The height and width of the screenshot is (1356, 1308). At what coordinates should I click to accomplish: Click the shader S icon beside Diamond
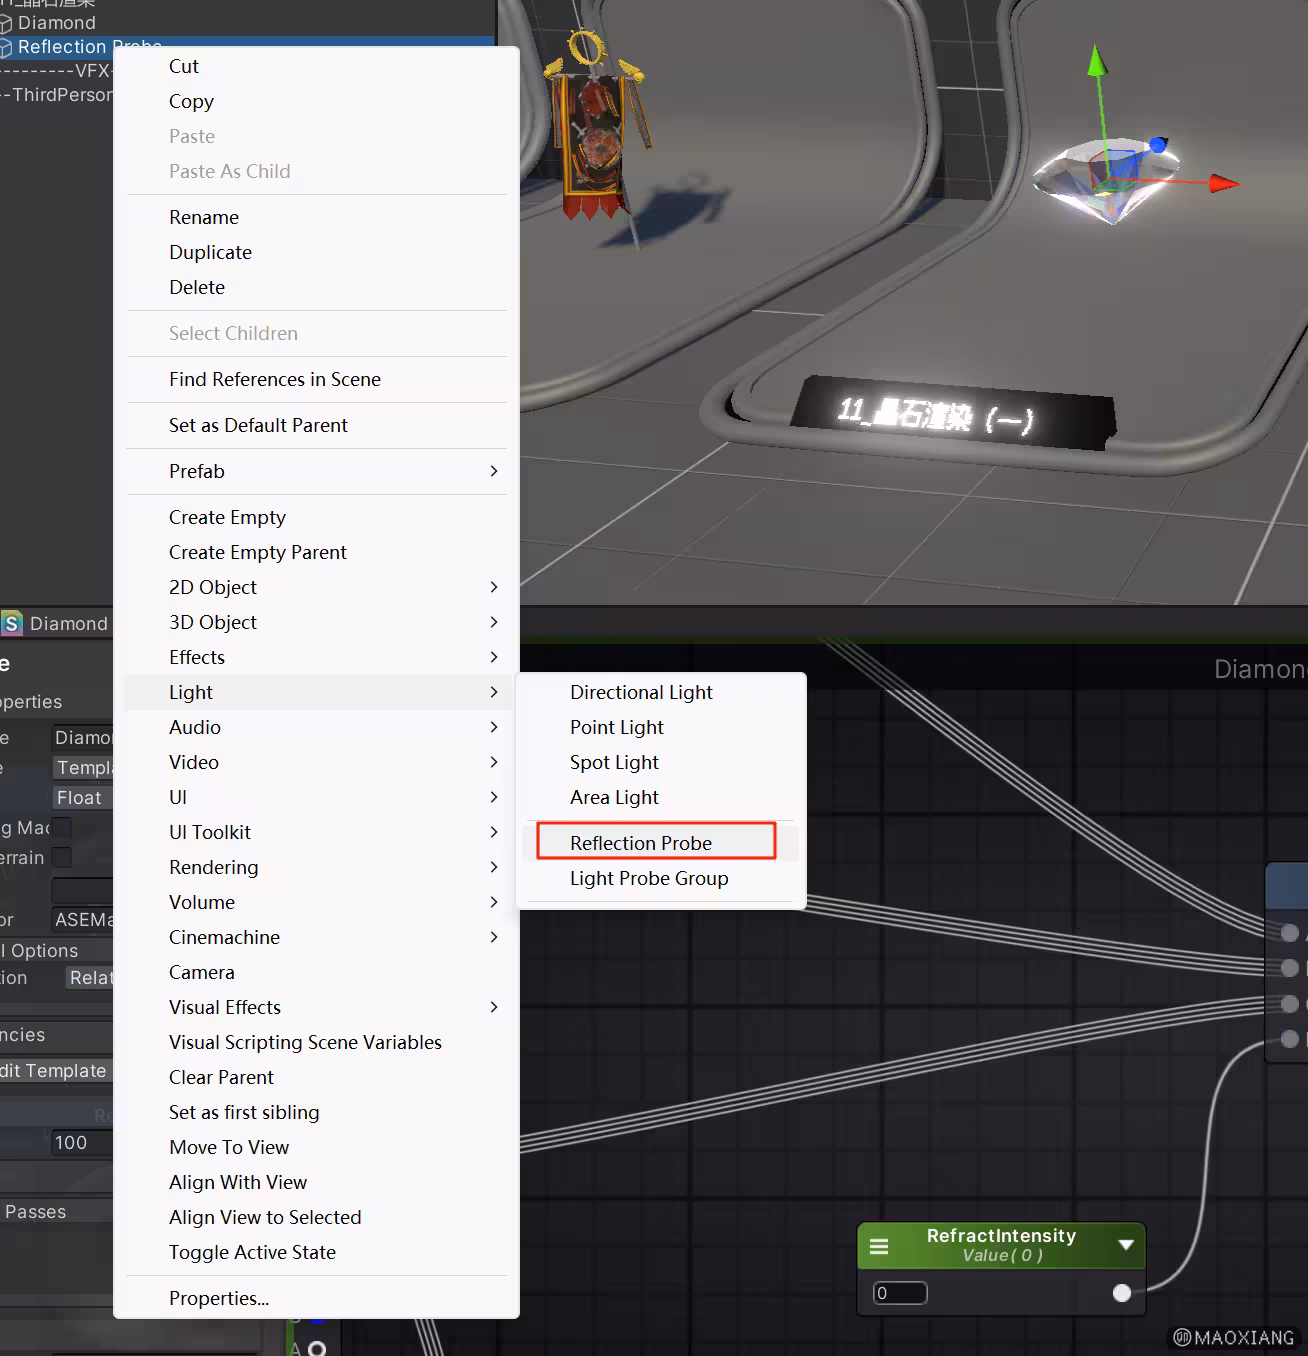click(12, 624)
